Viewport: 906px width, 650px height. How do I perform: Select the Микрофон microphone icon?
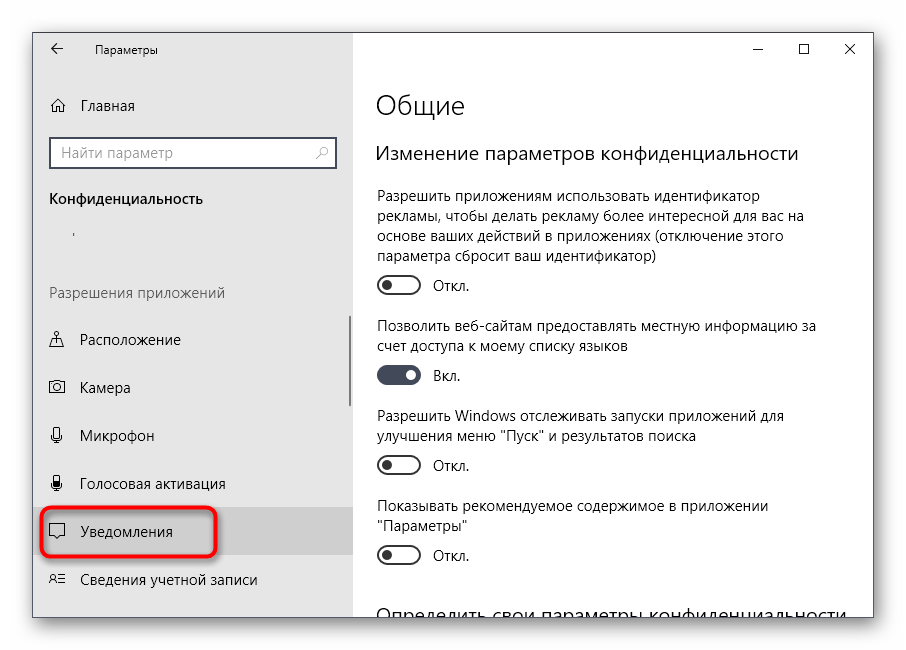(57, 435)
